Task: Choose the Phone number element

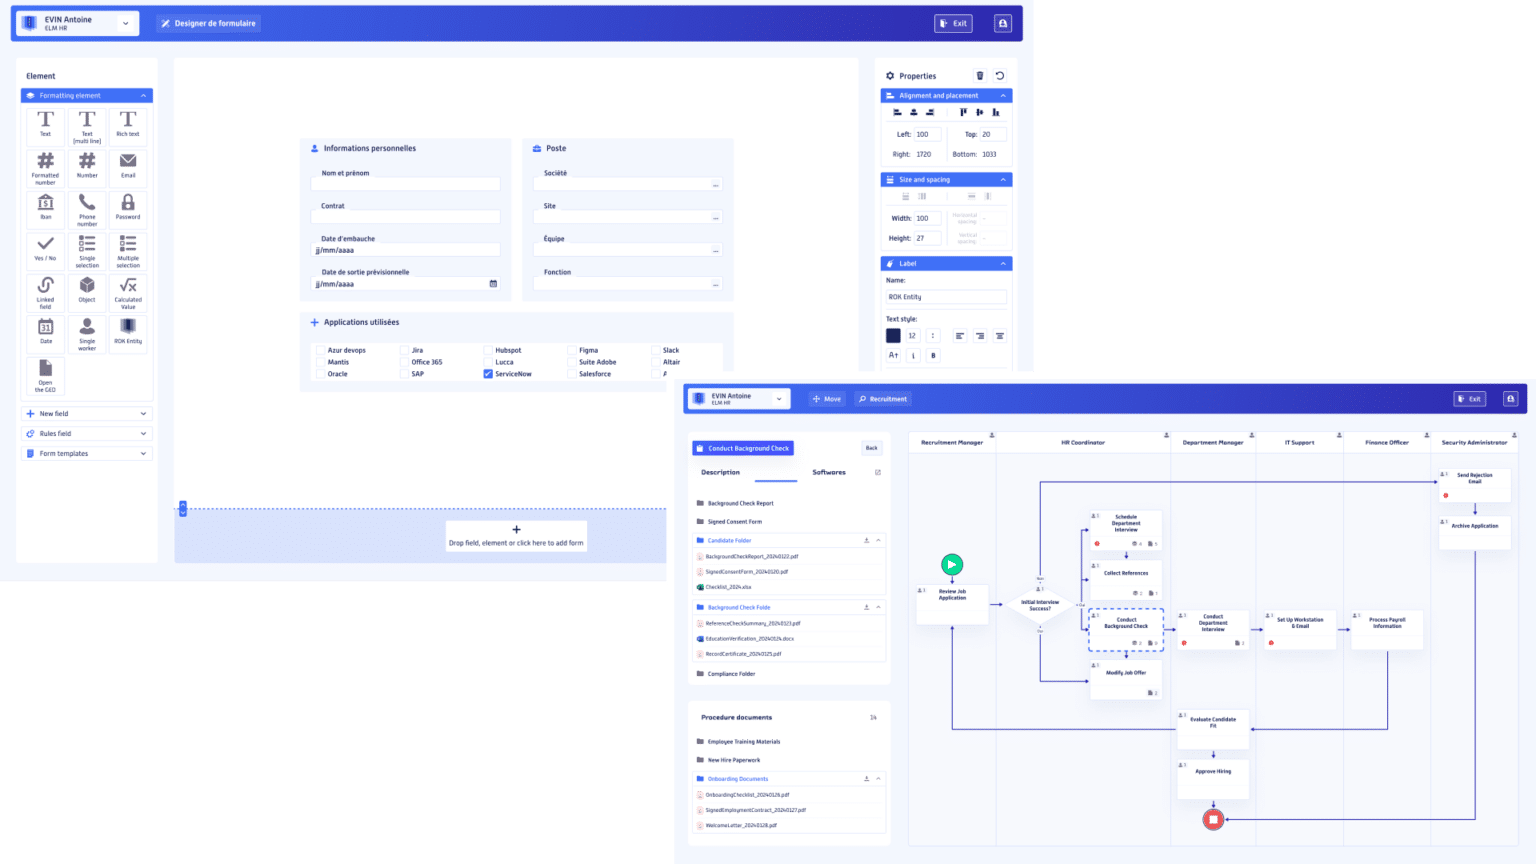Action: coord(87,208)
